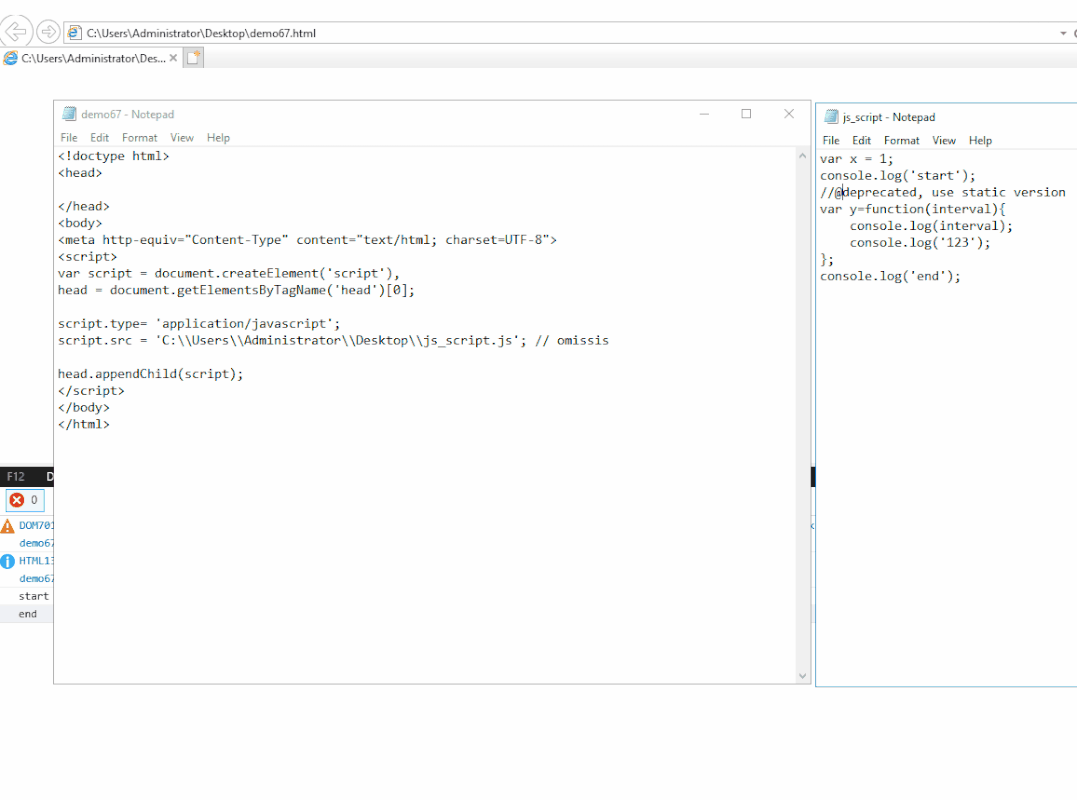Open the DOM7011 warning code link
This screenshot has width=1077, height=800.
coord(36,525)
